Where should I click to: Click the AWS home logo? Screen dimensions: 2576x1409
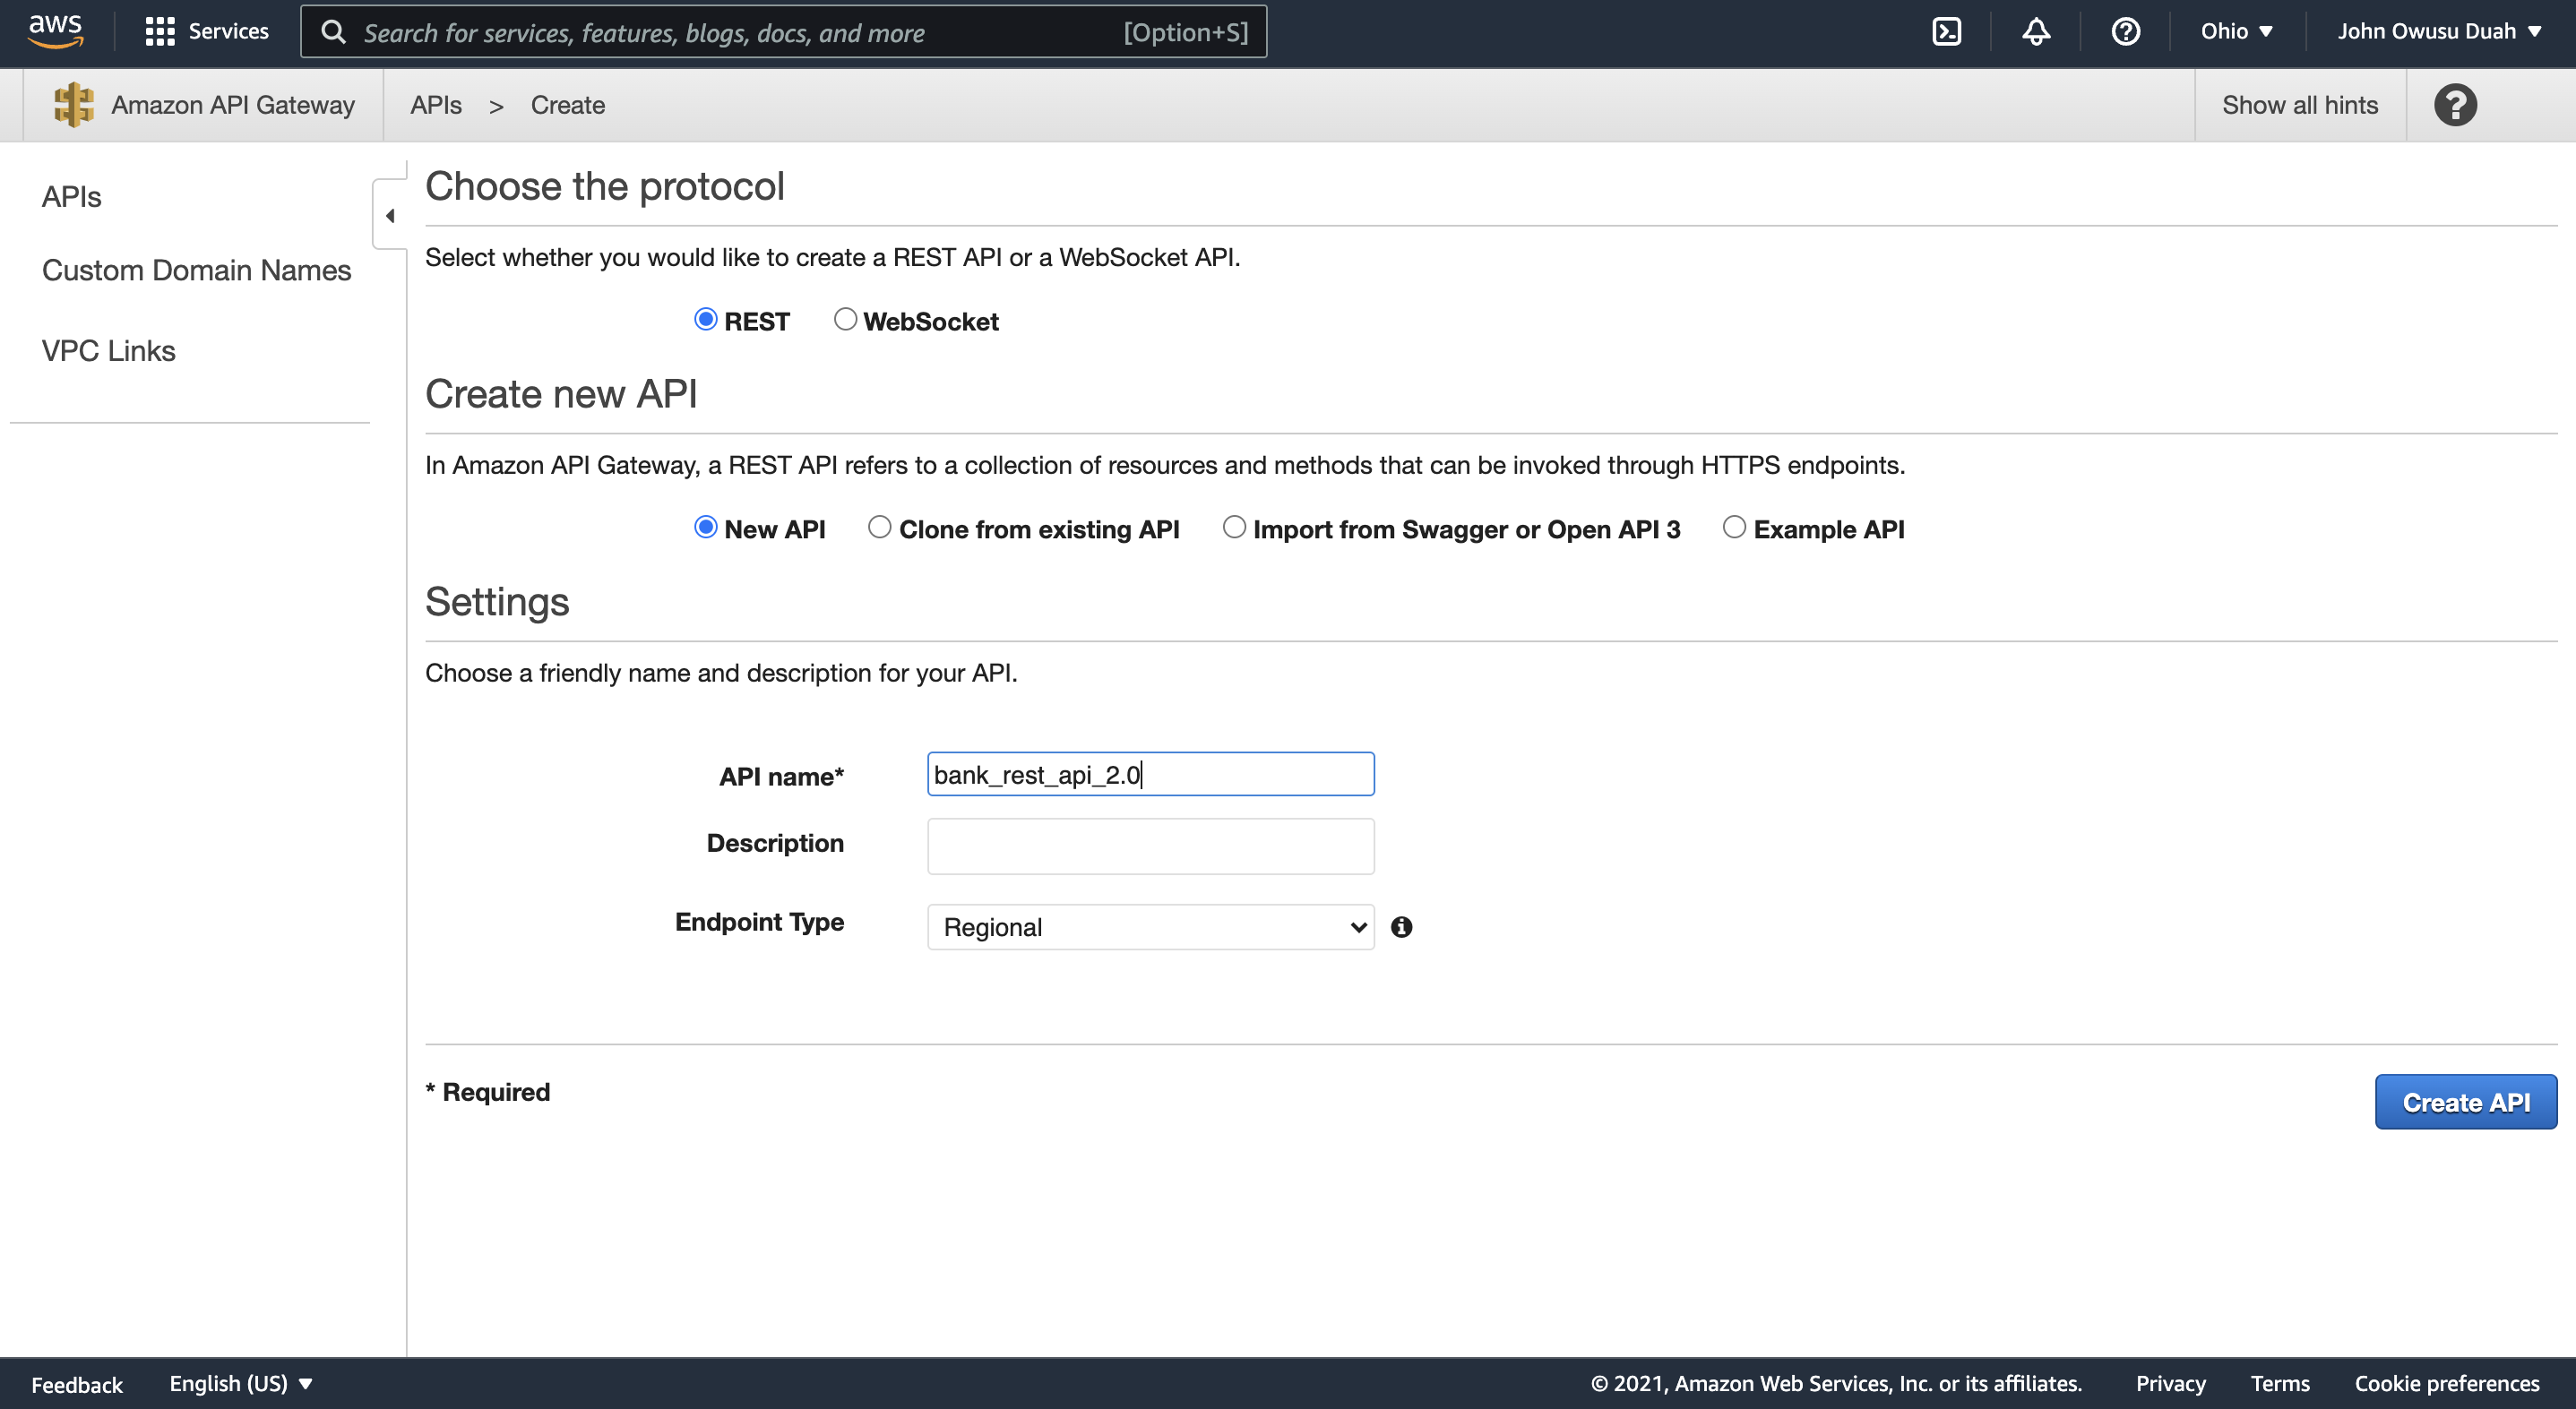click(56, 31)
